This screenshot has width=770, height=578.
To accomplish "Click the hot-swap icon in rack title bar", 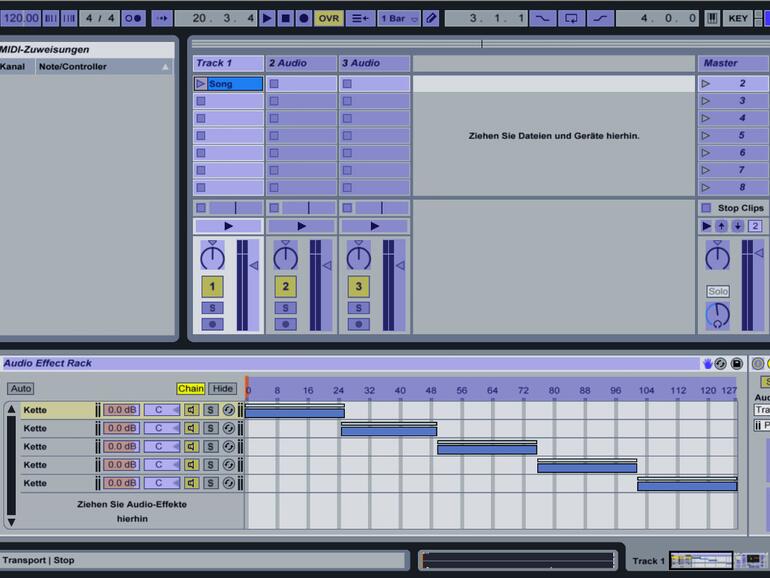I will click(721, 364).
